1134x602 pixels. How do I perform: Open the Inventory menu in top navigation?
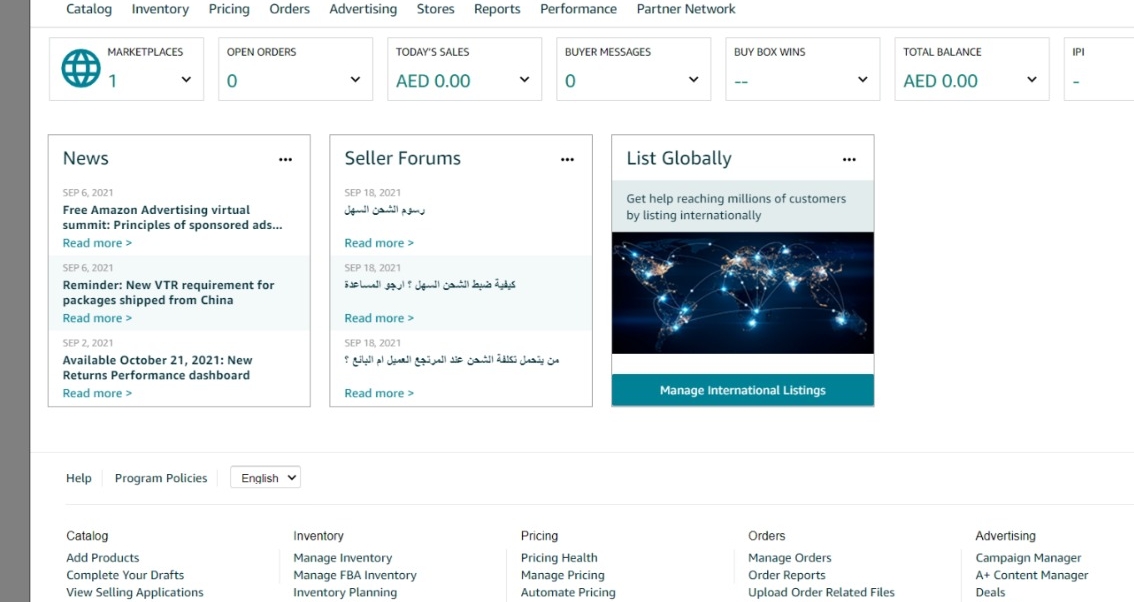(160, 9)
